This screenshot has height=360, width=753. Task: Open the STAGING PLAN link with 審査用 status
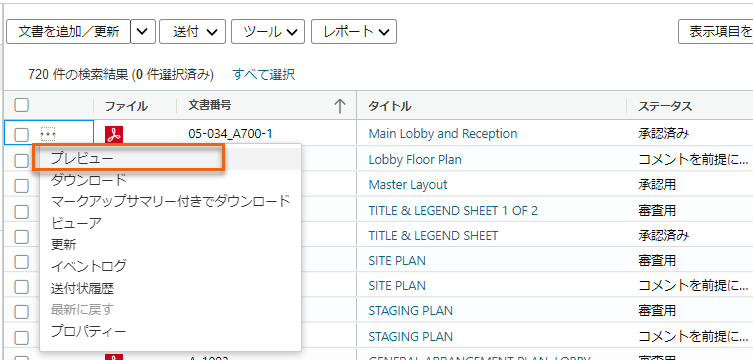click(x=411, y=311)
